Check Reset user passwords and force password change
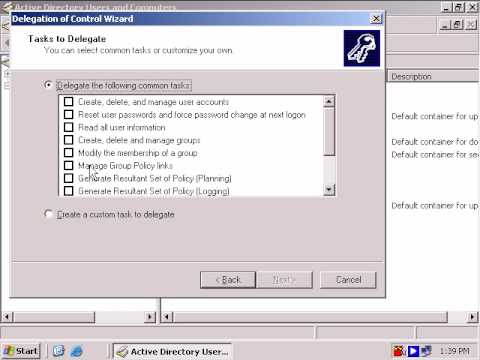Image resolution: width=480 pixels, height=360 pixels. click(69, 115)
